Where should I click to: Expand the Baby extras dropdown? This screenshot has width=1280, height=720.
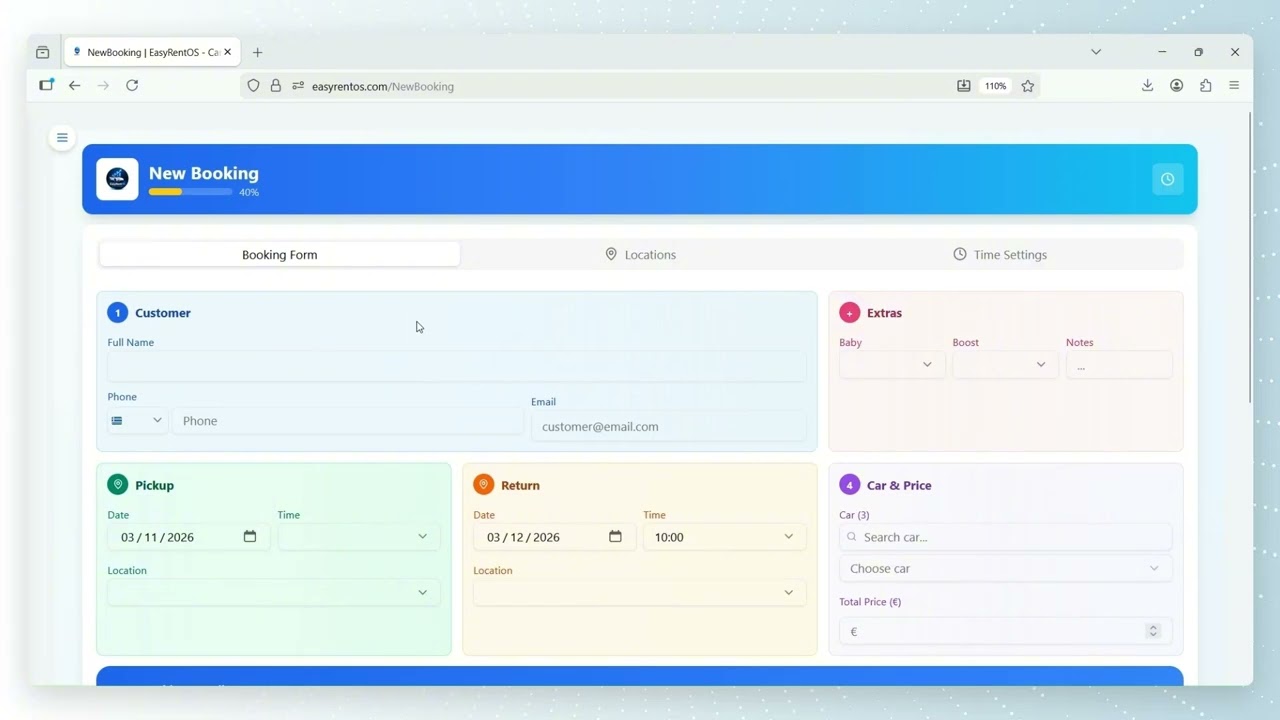tap(892, 365)
